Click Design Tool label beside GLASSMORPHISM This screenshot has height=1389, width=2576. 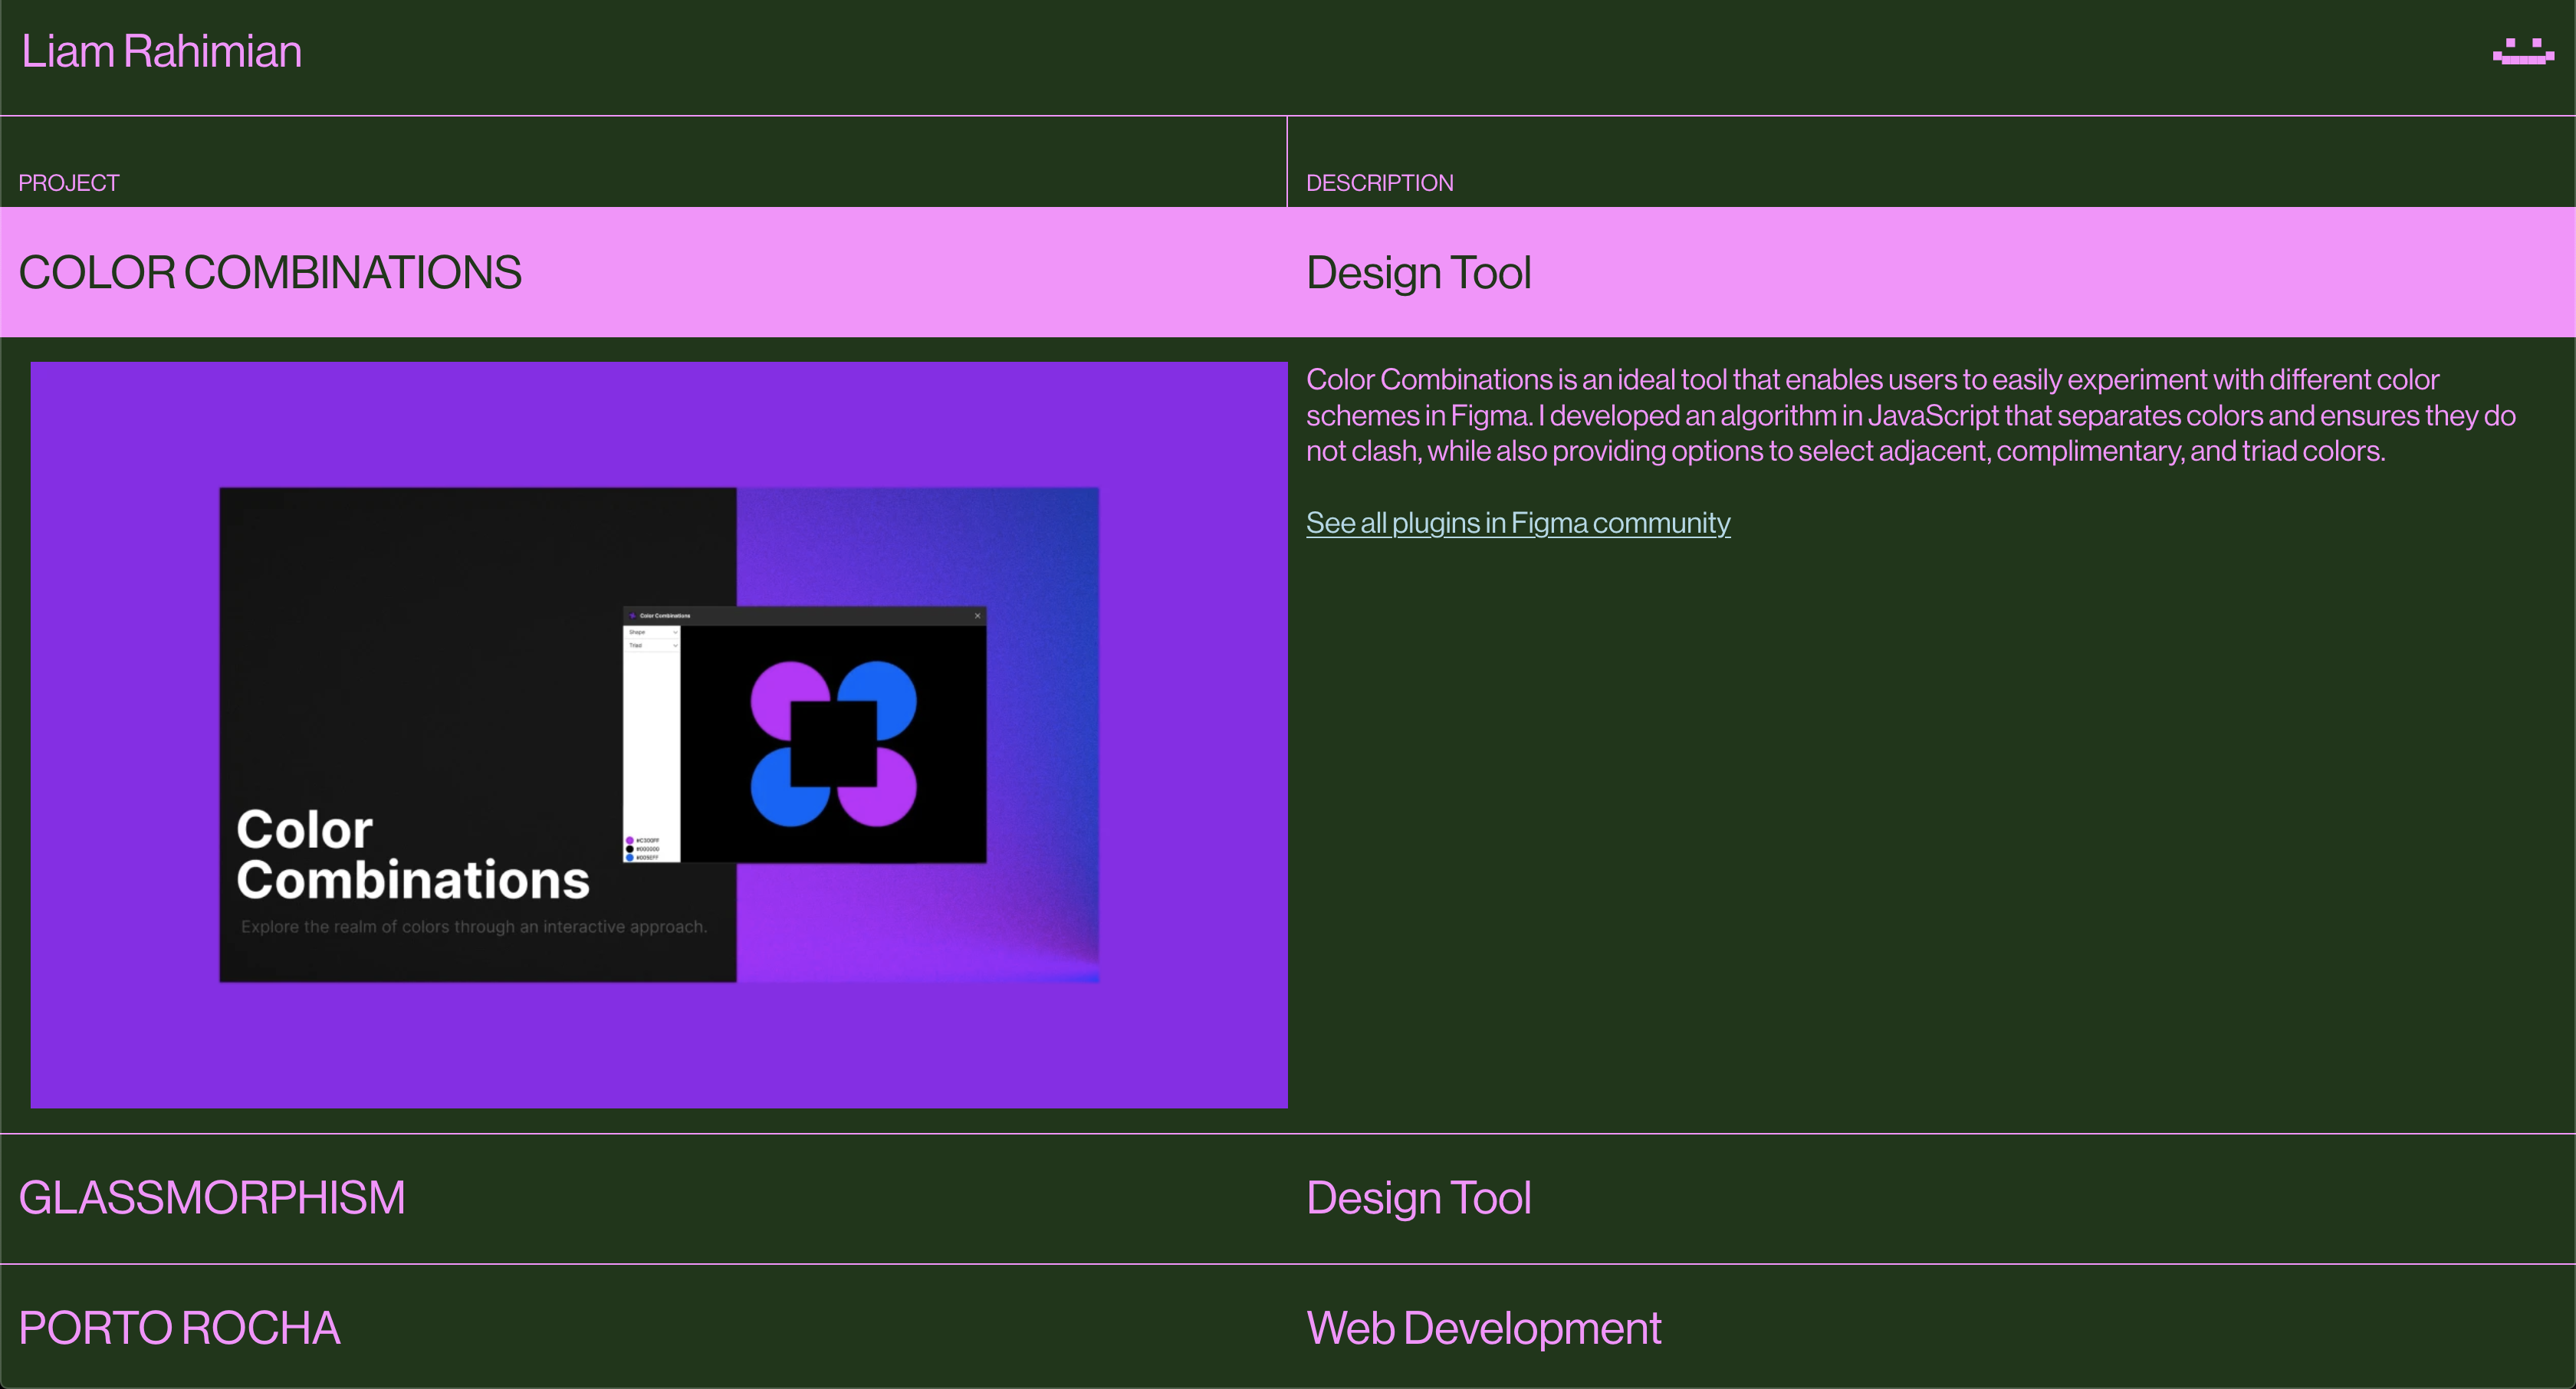[x=1418, y=1198]
